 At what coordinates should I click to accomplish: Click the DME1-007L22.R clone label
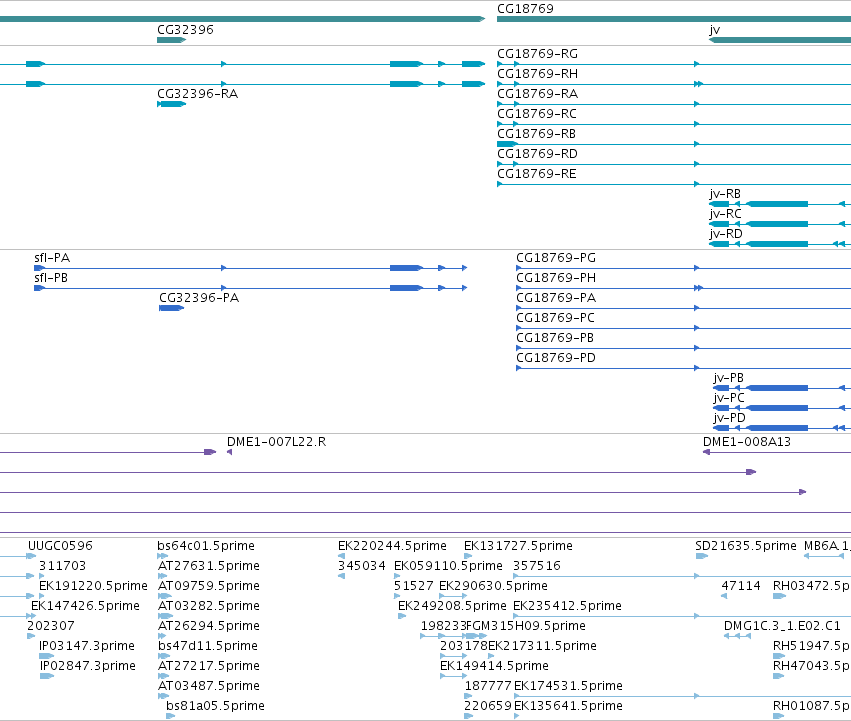tap(276, 442)
